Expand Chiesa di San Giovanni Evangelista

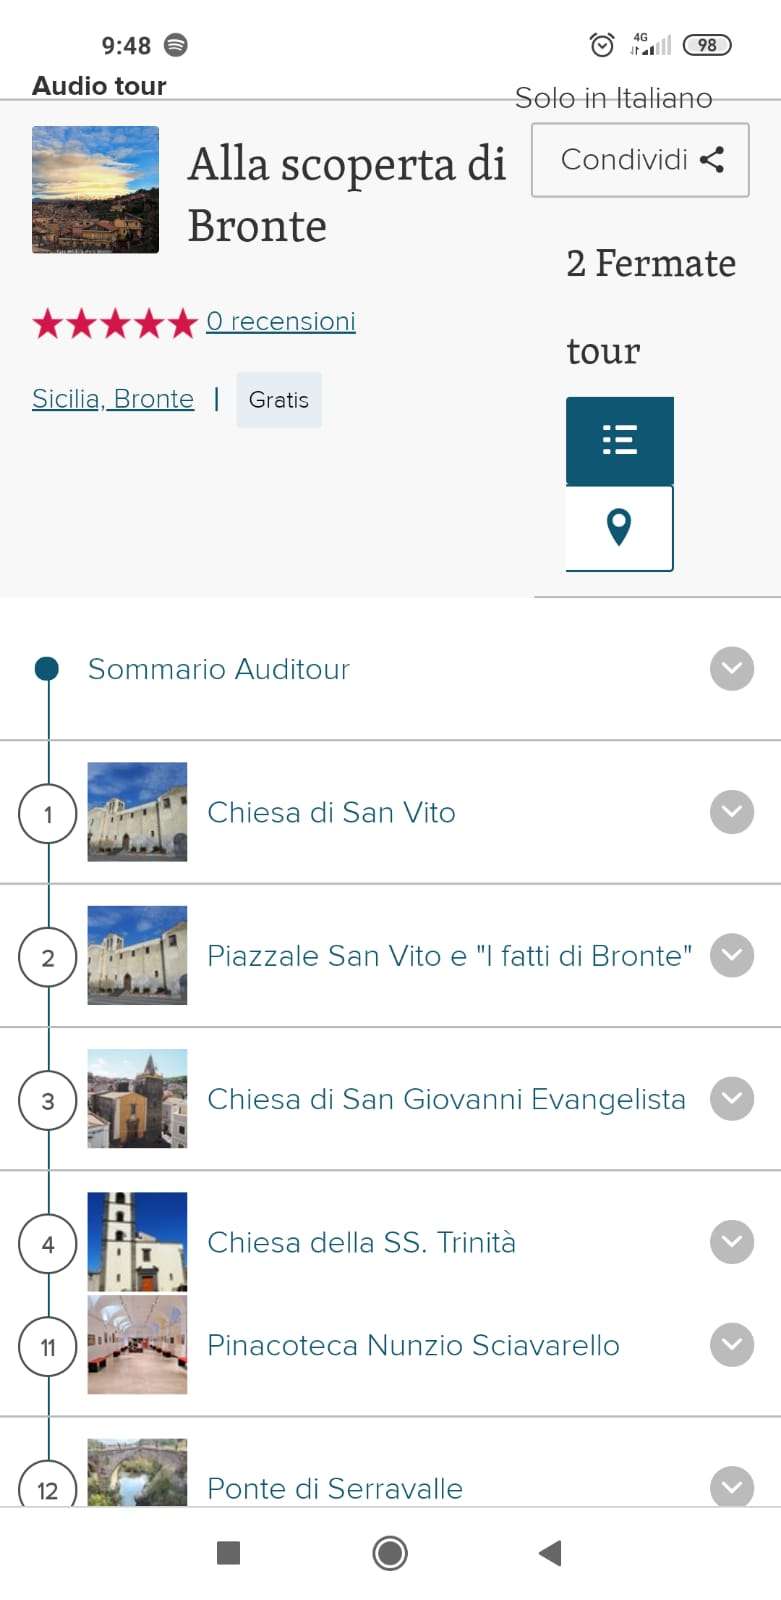point(731,1098)
